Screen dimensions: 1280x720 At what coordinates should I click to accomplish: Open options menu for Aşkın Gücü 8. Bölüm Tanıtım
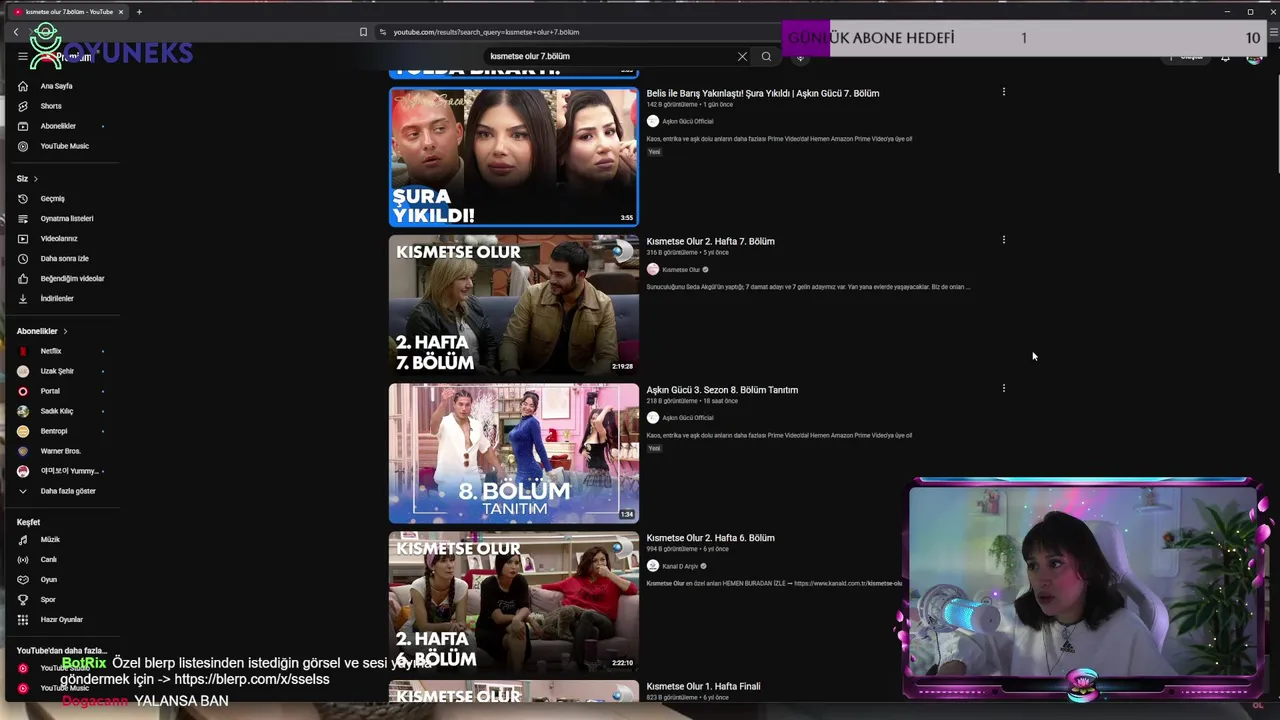[x=1004, y=388]
